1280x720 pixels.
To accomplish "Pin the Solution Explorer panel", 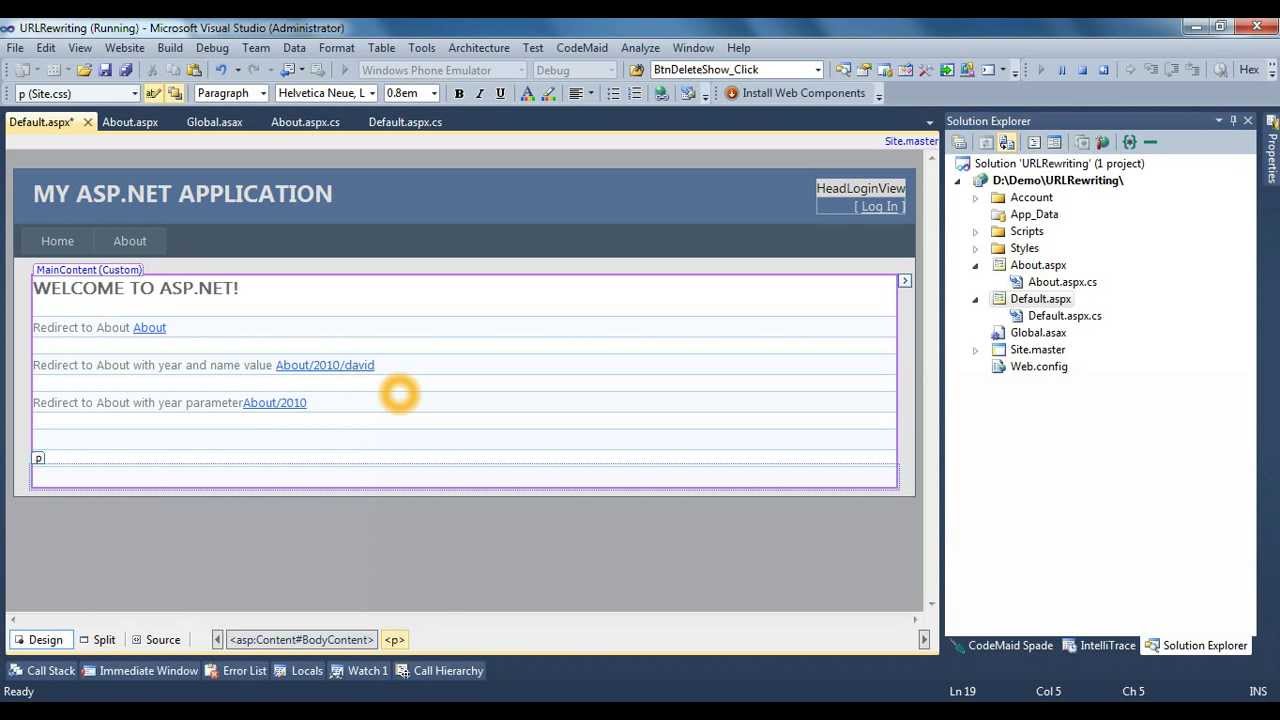I will 1233,121.
